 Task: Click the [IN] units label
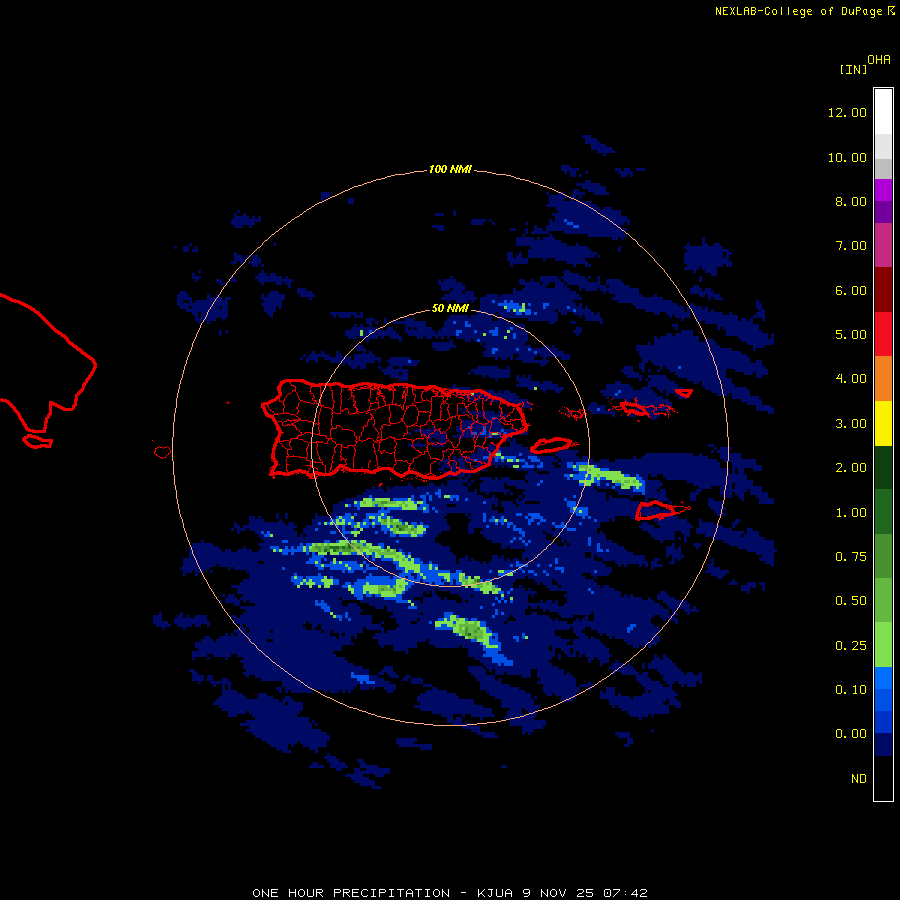coord(853,69)
